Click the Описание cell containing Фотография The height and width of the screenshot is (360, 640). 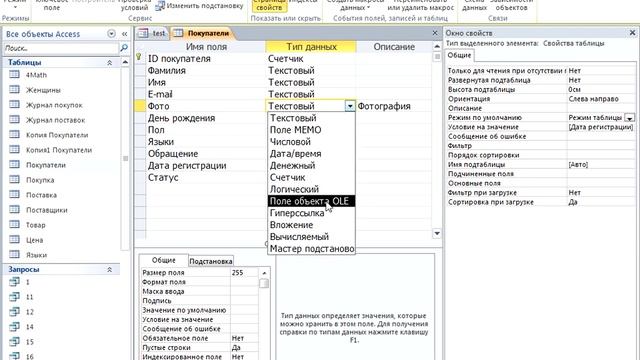pos(393,106)
